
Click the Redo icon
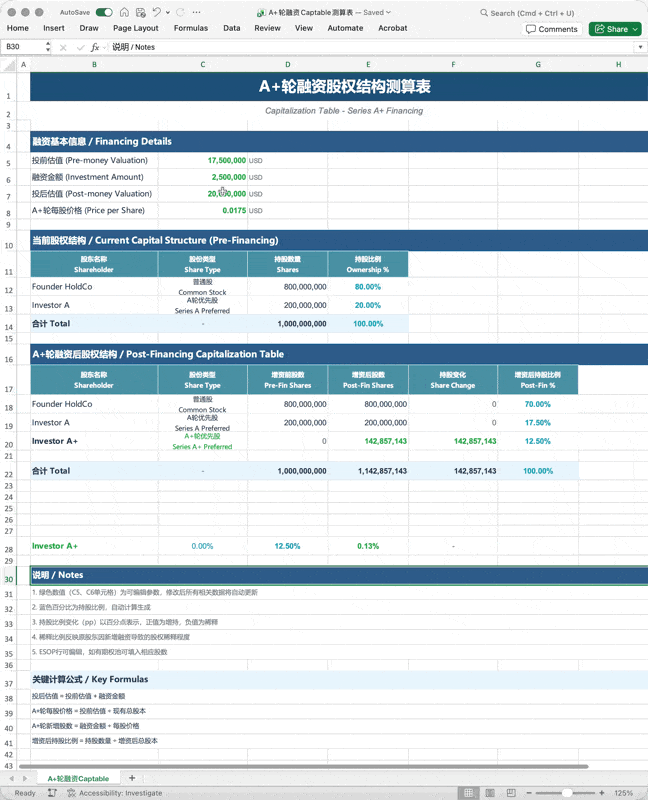[x=180, y=12]
